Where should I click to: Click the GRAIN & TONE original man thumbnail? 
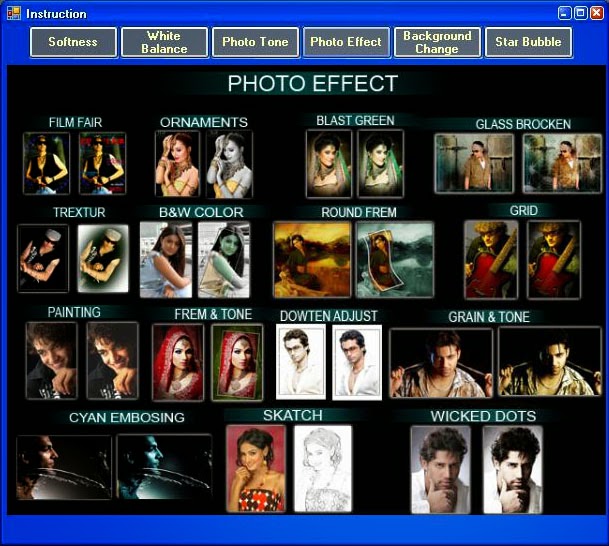[x=441, y=363]
